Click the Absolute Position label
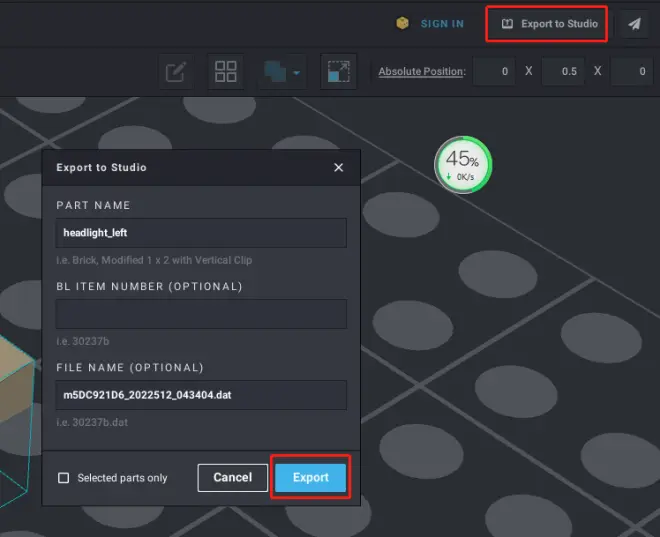Image resolution: width=660 pixels, height=537 pixels. coord(422,72)
